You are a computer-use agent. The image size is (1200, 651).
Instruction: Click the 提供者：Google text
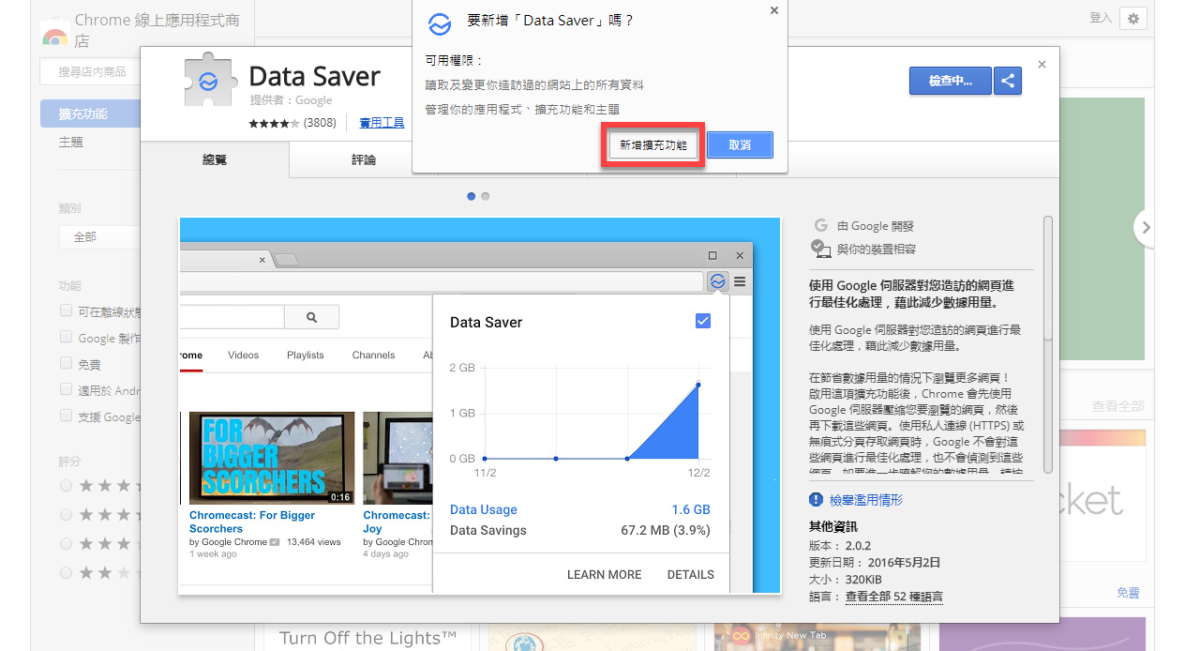tap(291, 100)
